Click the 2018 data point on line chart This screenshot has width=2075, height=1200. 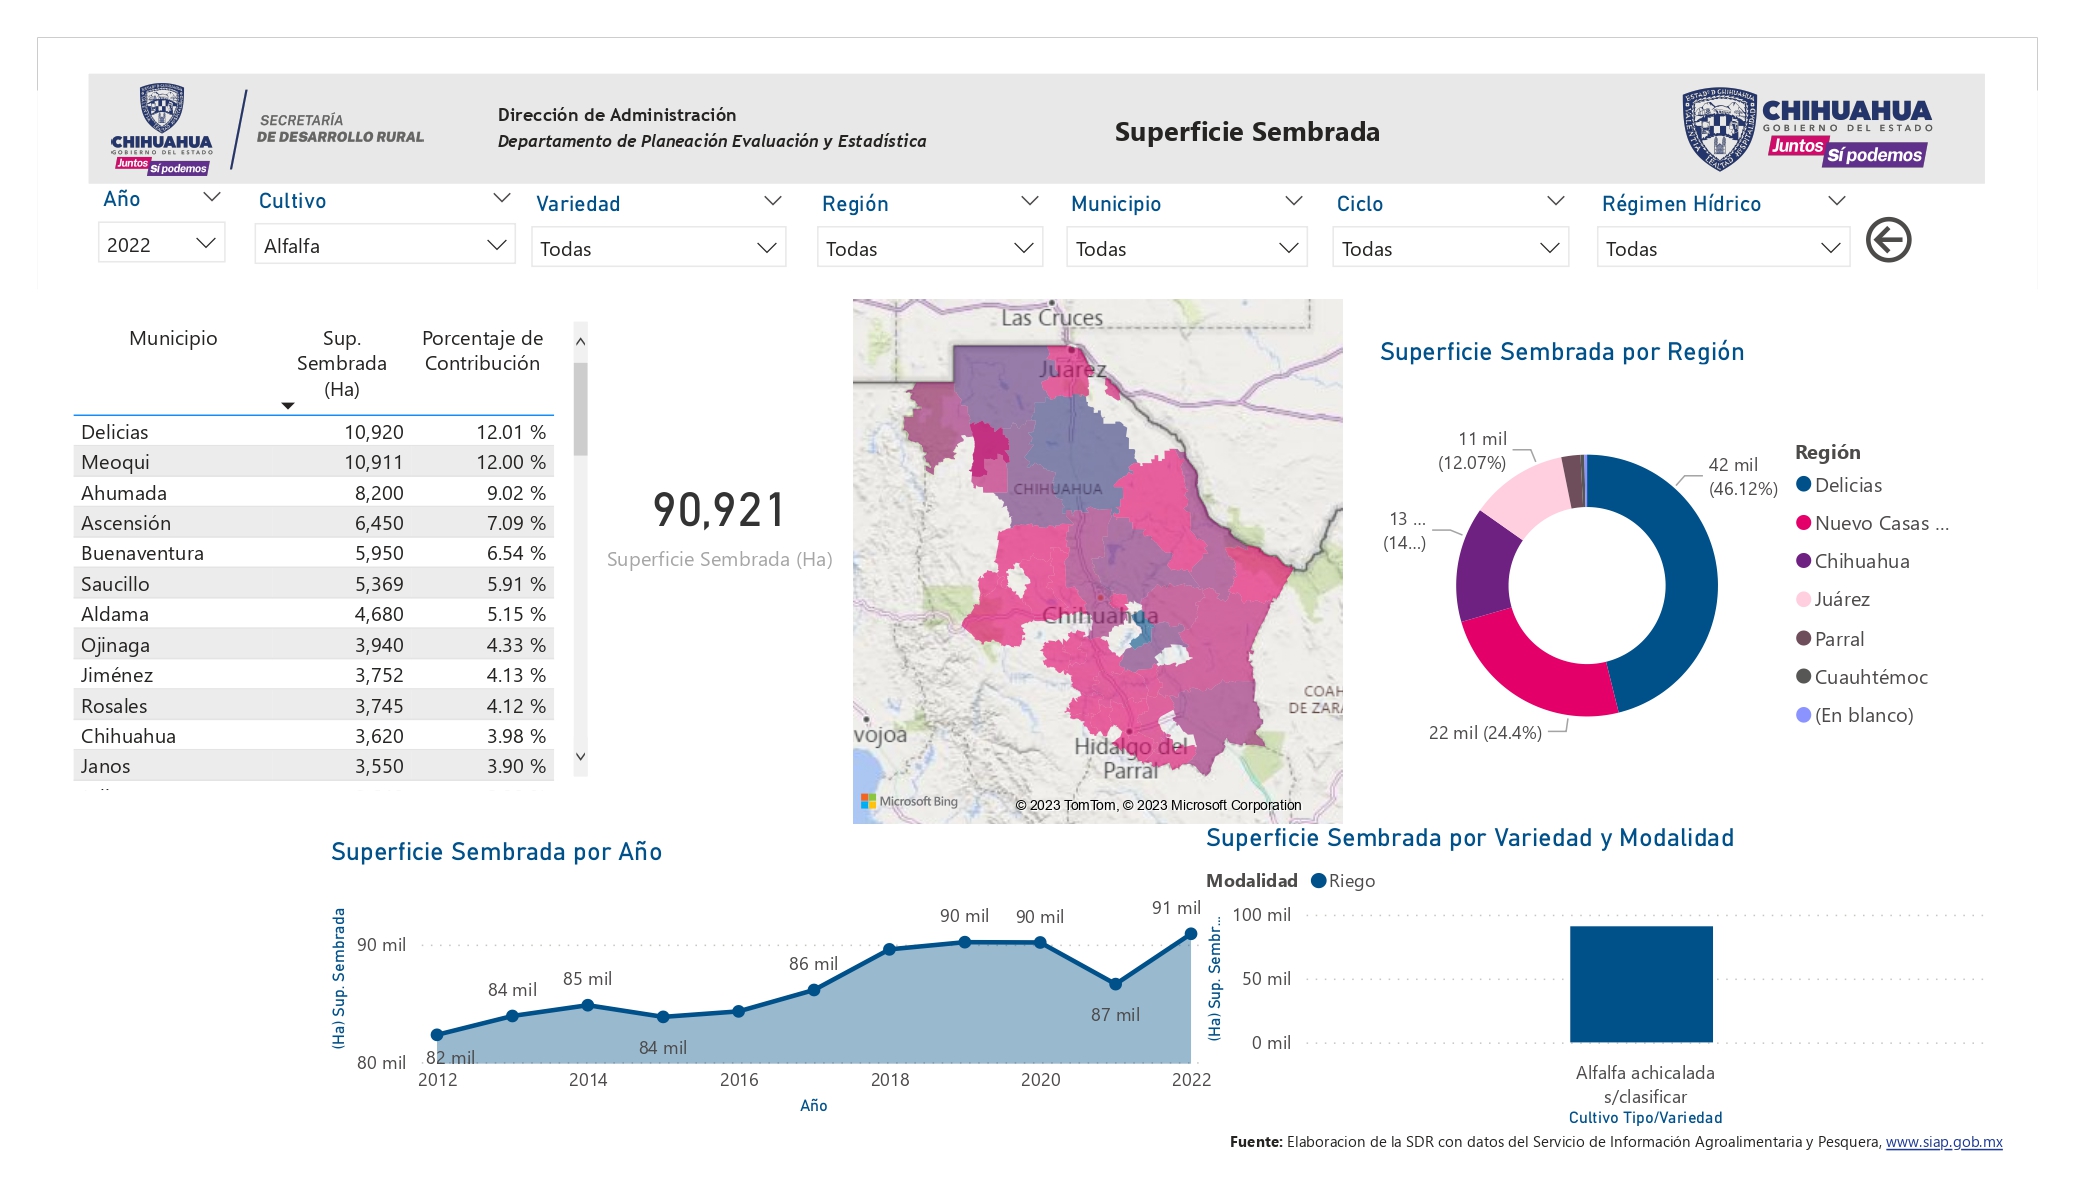(x=889, y=950)
